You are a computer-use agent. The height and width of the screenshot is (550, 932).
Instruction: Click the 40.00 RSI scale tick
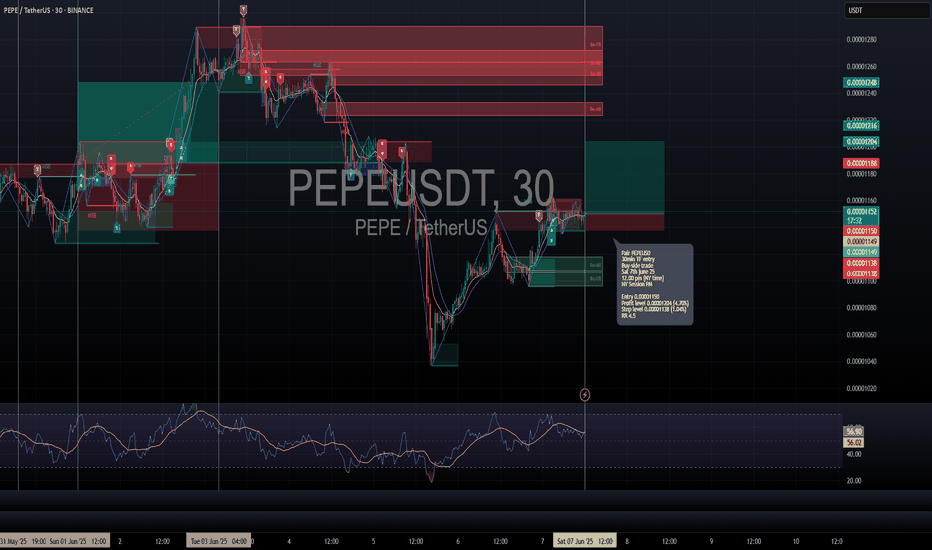854,454
